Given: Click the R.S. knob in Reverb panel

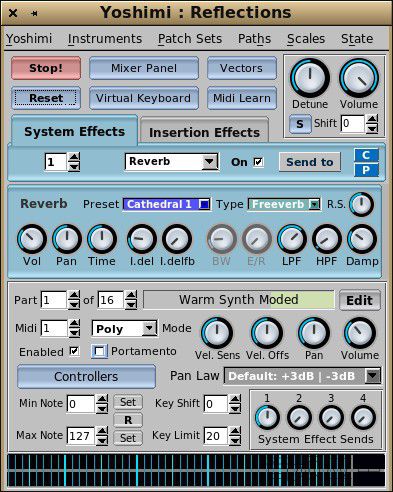Looking at the screenshot, I should click(x=362, y=204).
